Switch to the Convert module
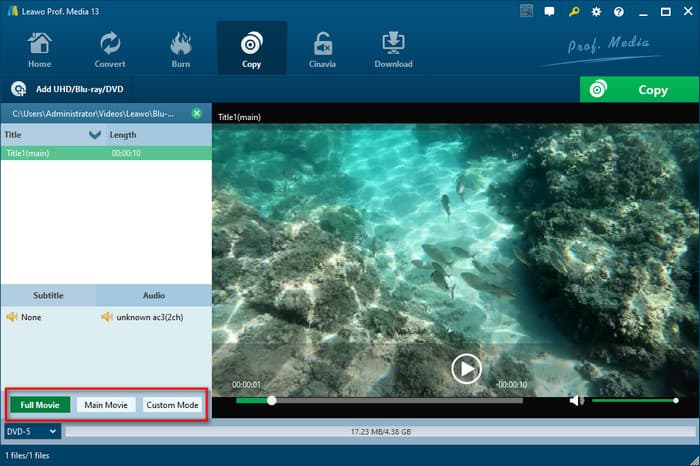Image resolution: width=700 pixels, height=466 pixels. (x=110, y=50)
